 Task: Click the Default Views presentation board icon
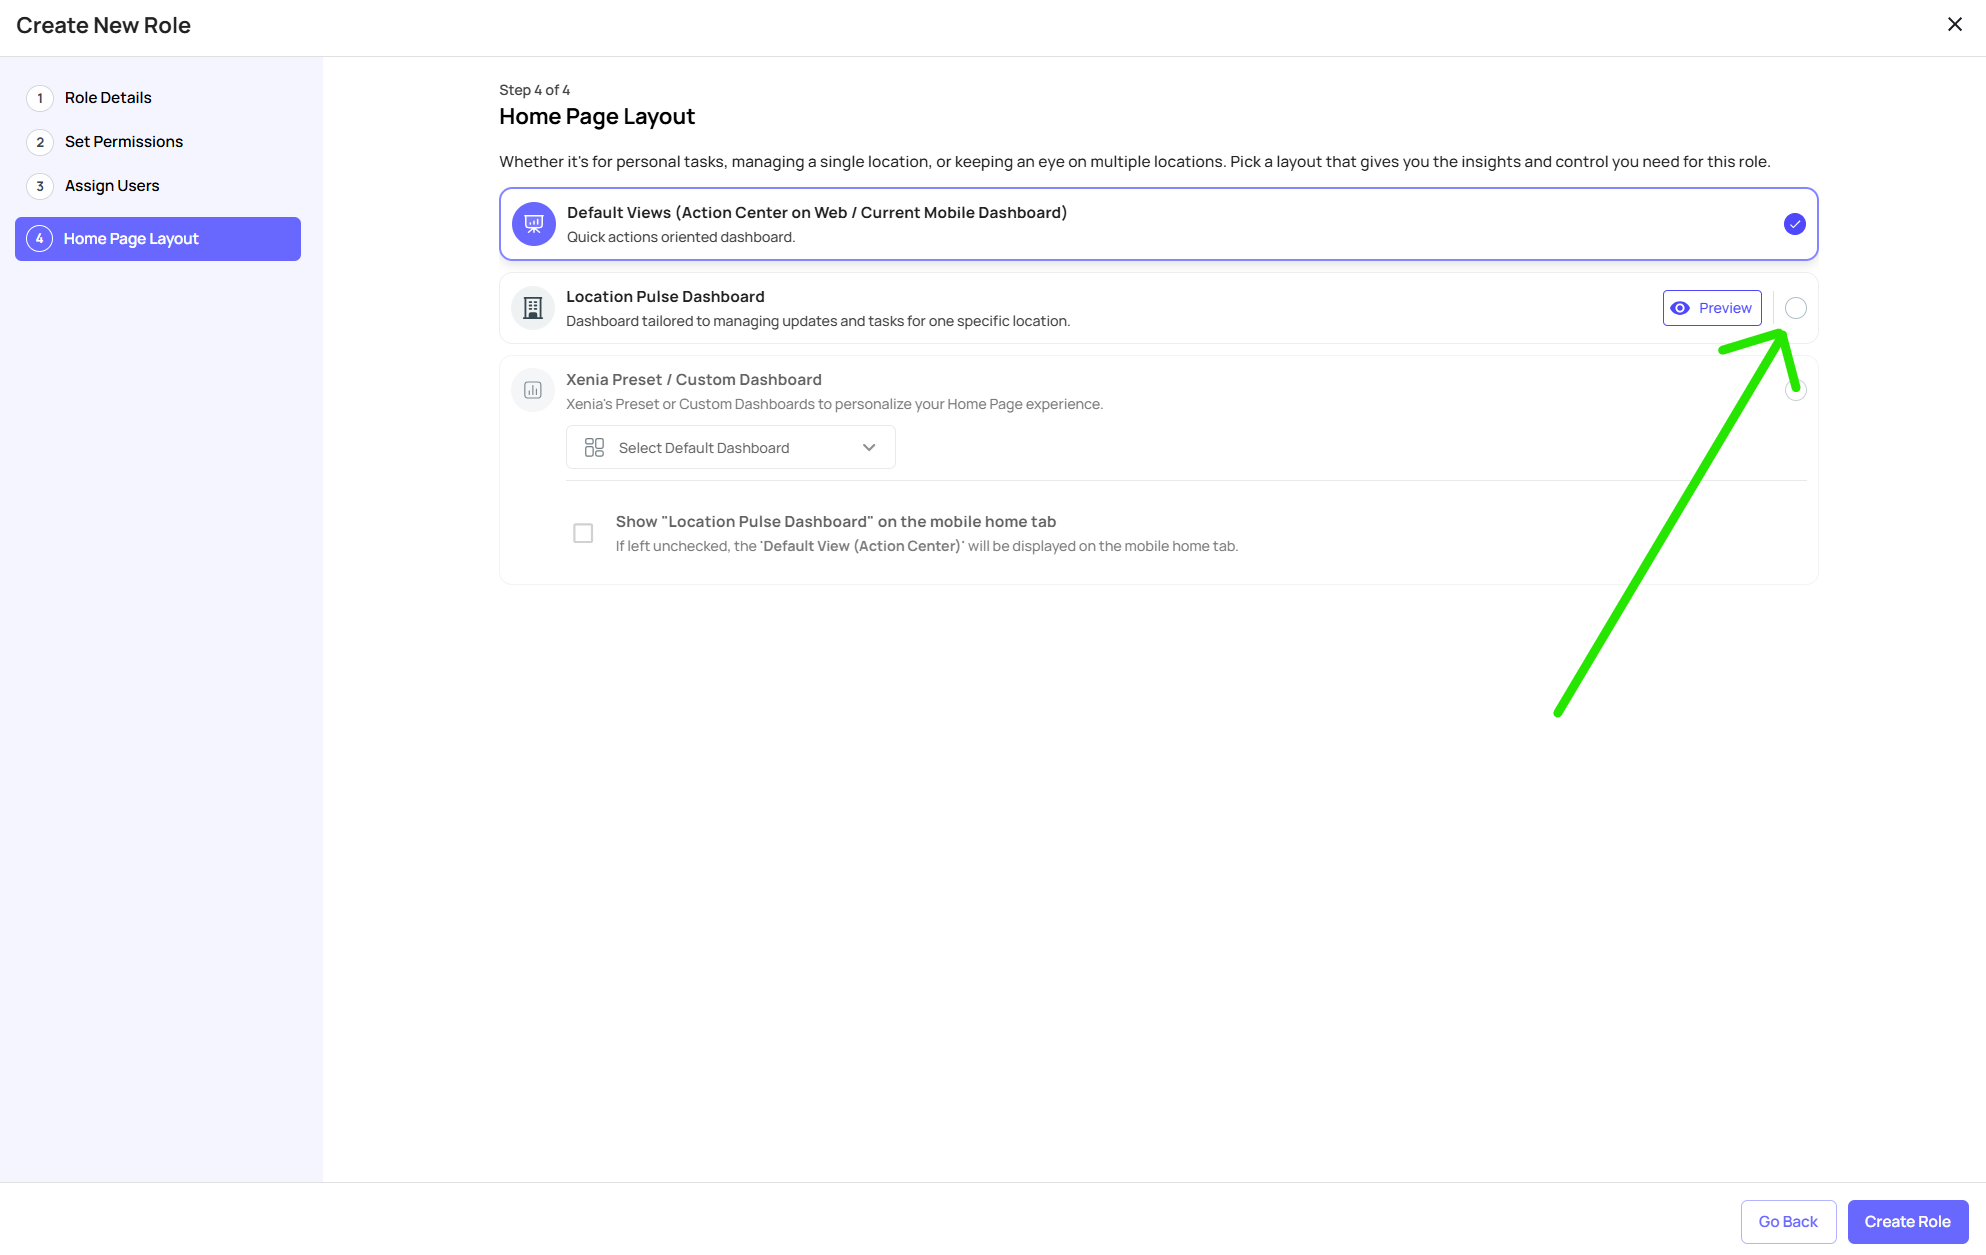click(534, 224)
